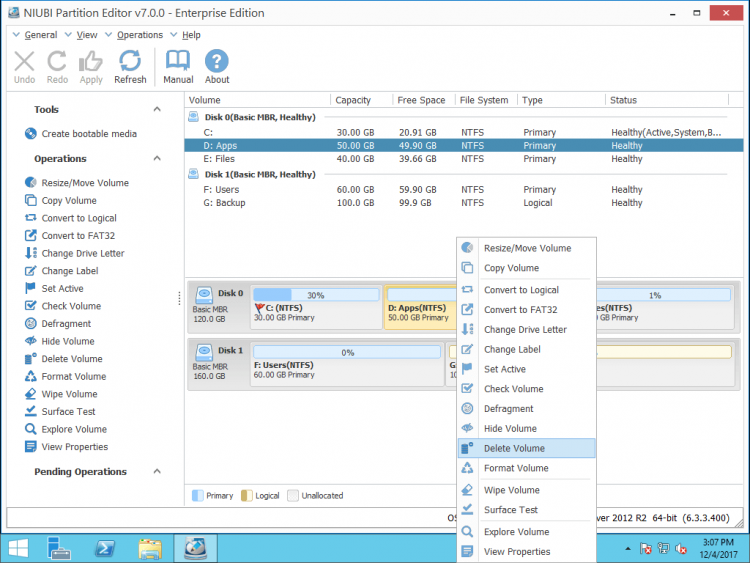Click sidebar View Properties icon
The image size is (750, 563).
pyautogui.click(x=31, y=447)
